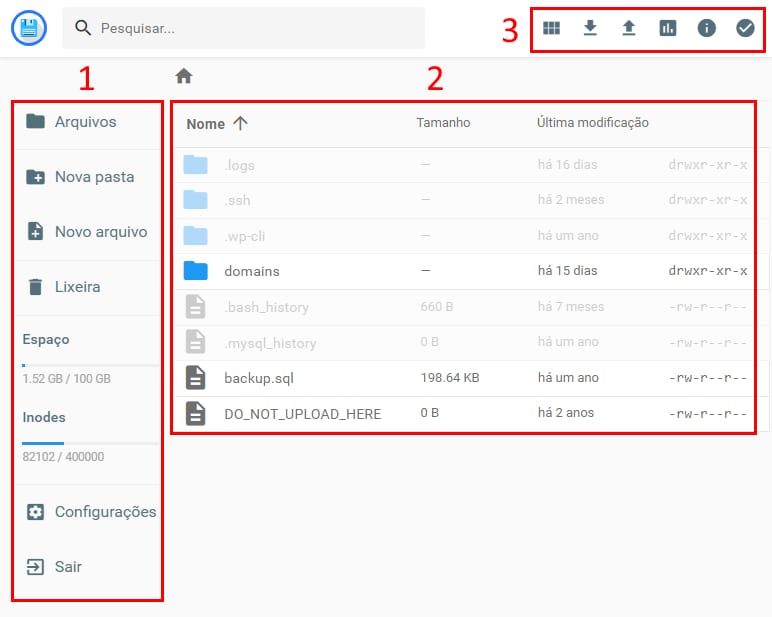Click the home breadcrumb icon

pos(183,76)
